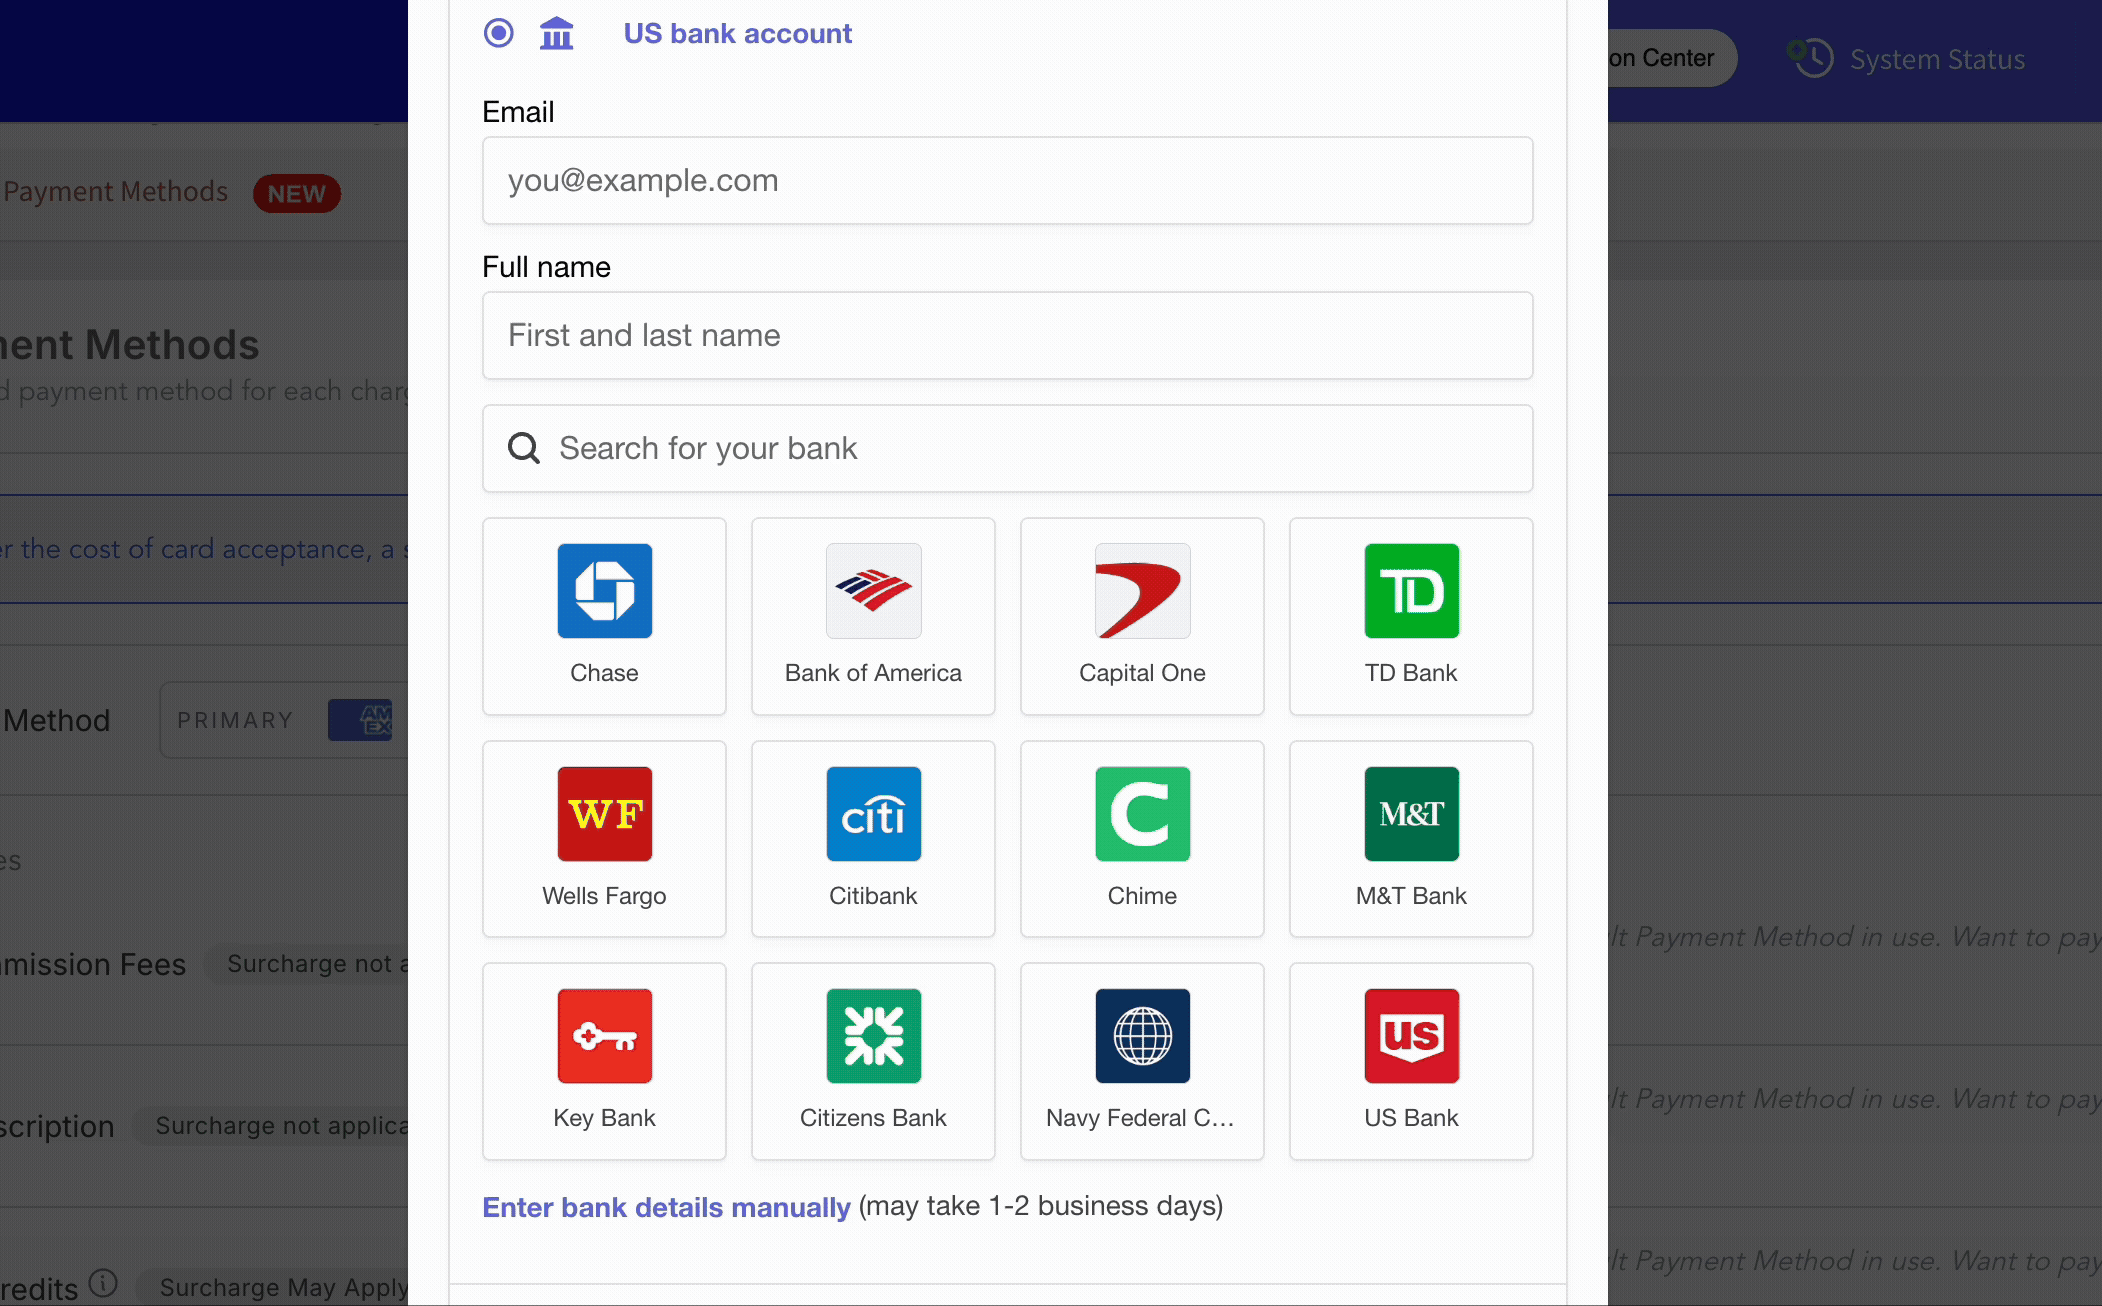The image size is (2102, 1306).
Task: Select the M&T Bank tile
Action: tap(1410, 838)
